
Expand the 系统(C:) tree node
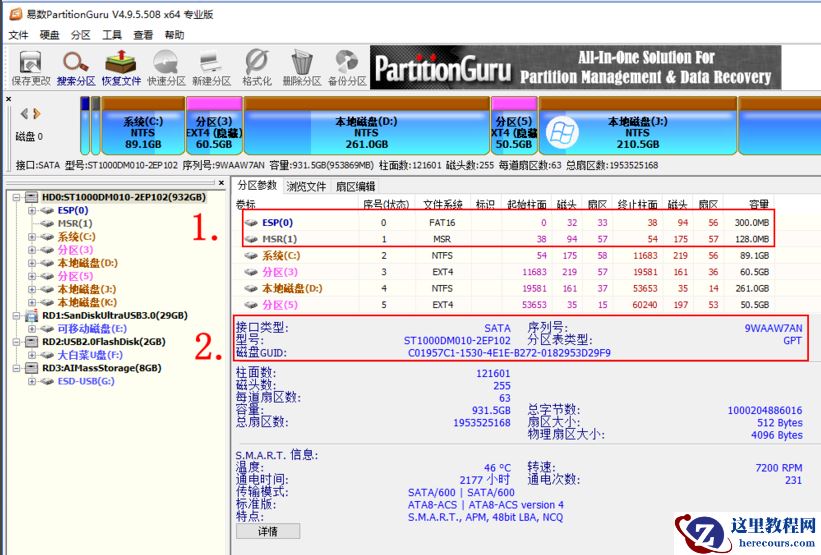pos(32,237)
